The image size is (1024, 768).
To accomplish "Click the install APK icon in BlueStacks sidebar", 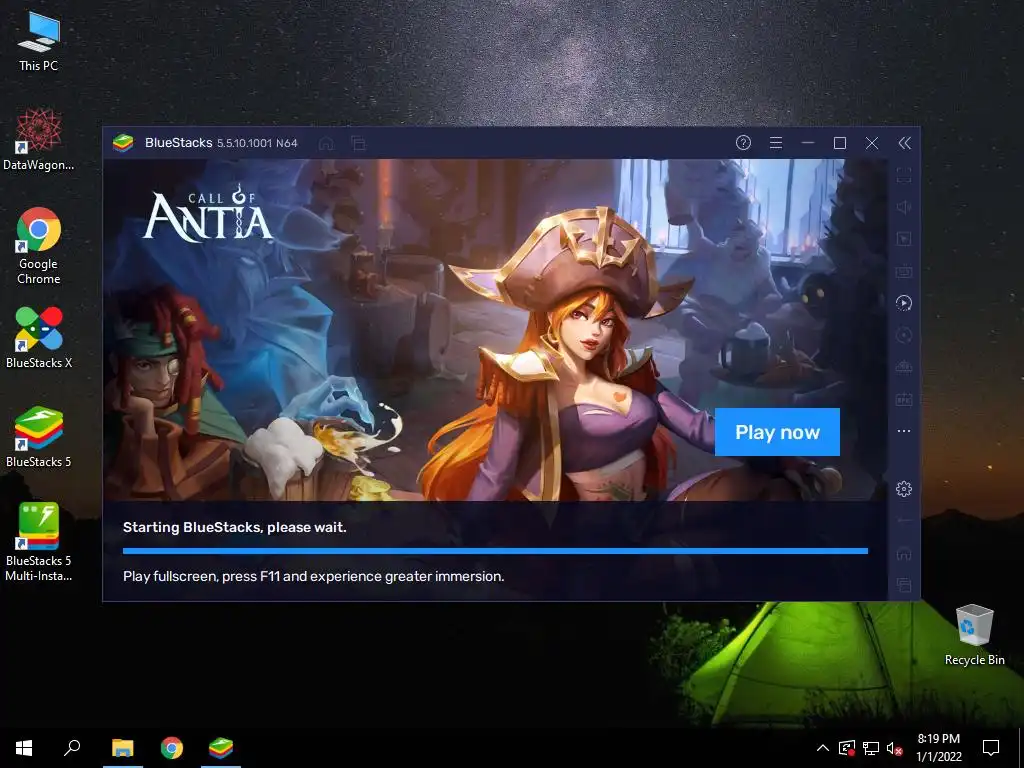I will [x=904, y=399].
